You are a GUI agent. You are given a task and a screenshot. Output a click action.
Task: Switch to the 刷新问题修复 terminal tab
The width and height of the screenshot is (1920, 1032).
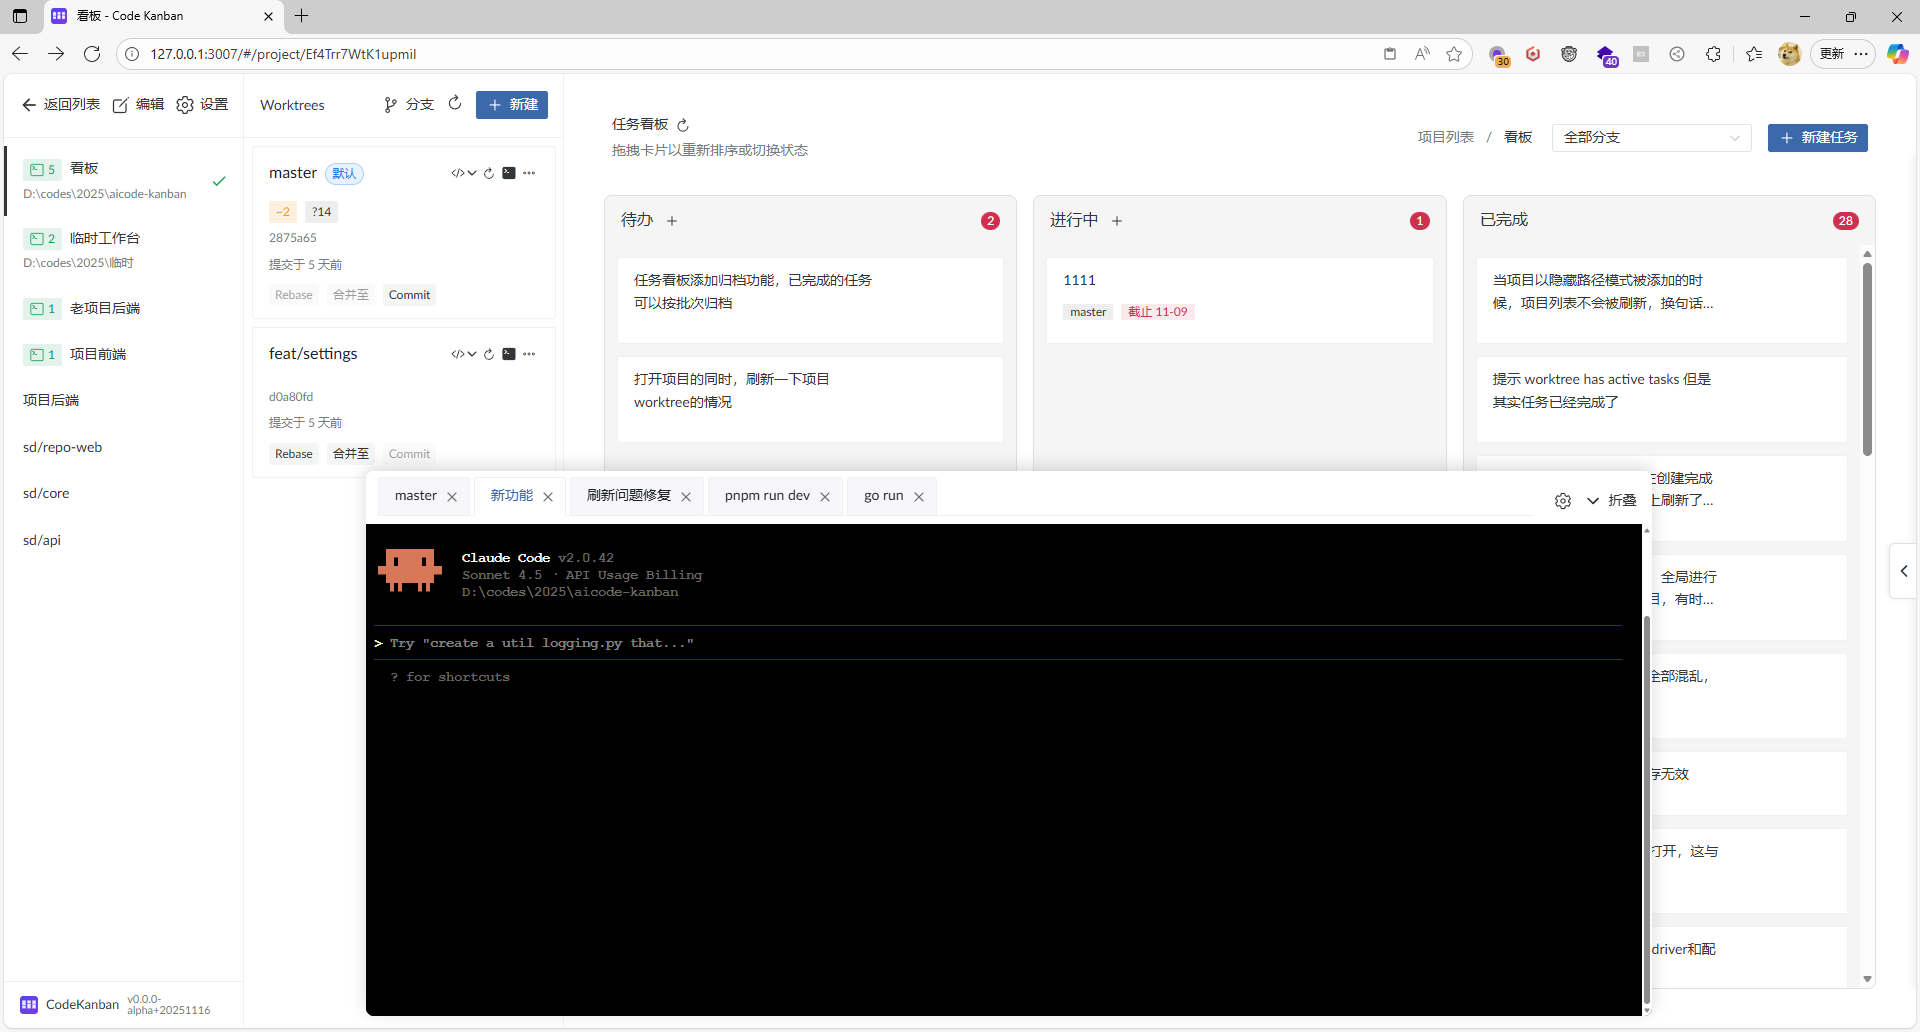628,496
